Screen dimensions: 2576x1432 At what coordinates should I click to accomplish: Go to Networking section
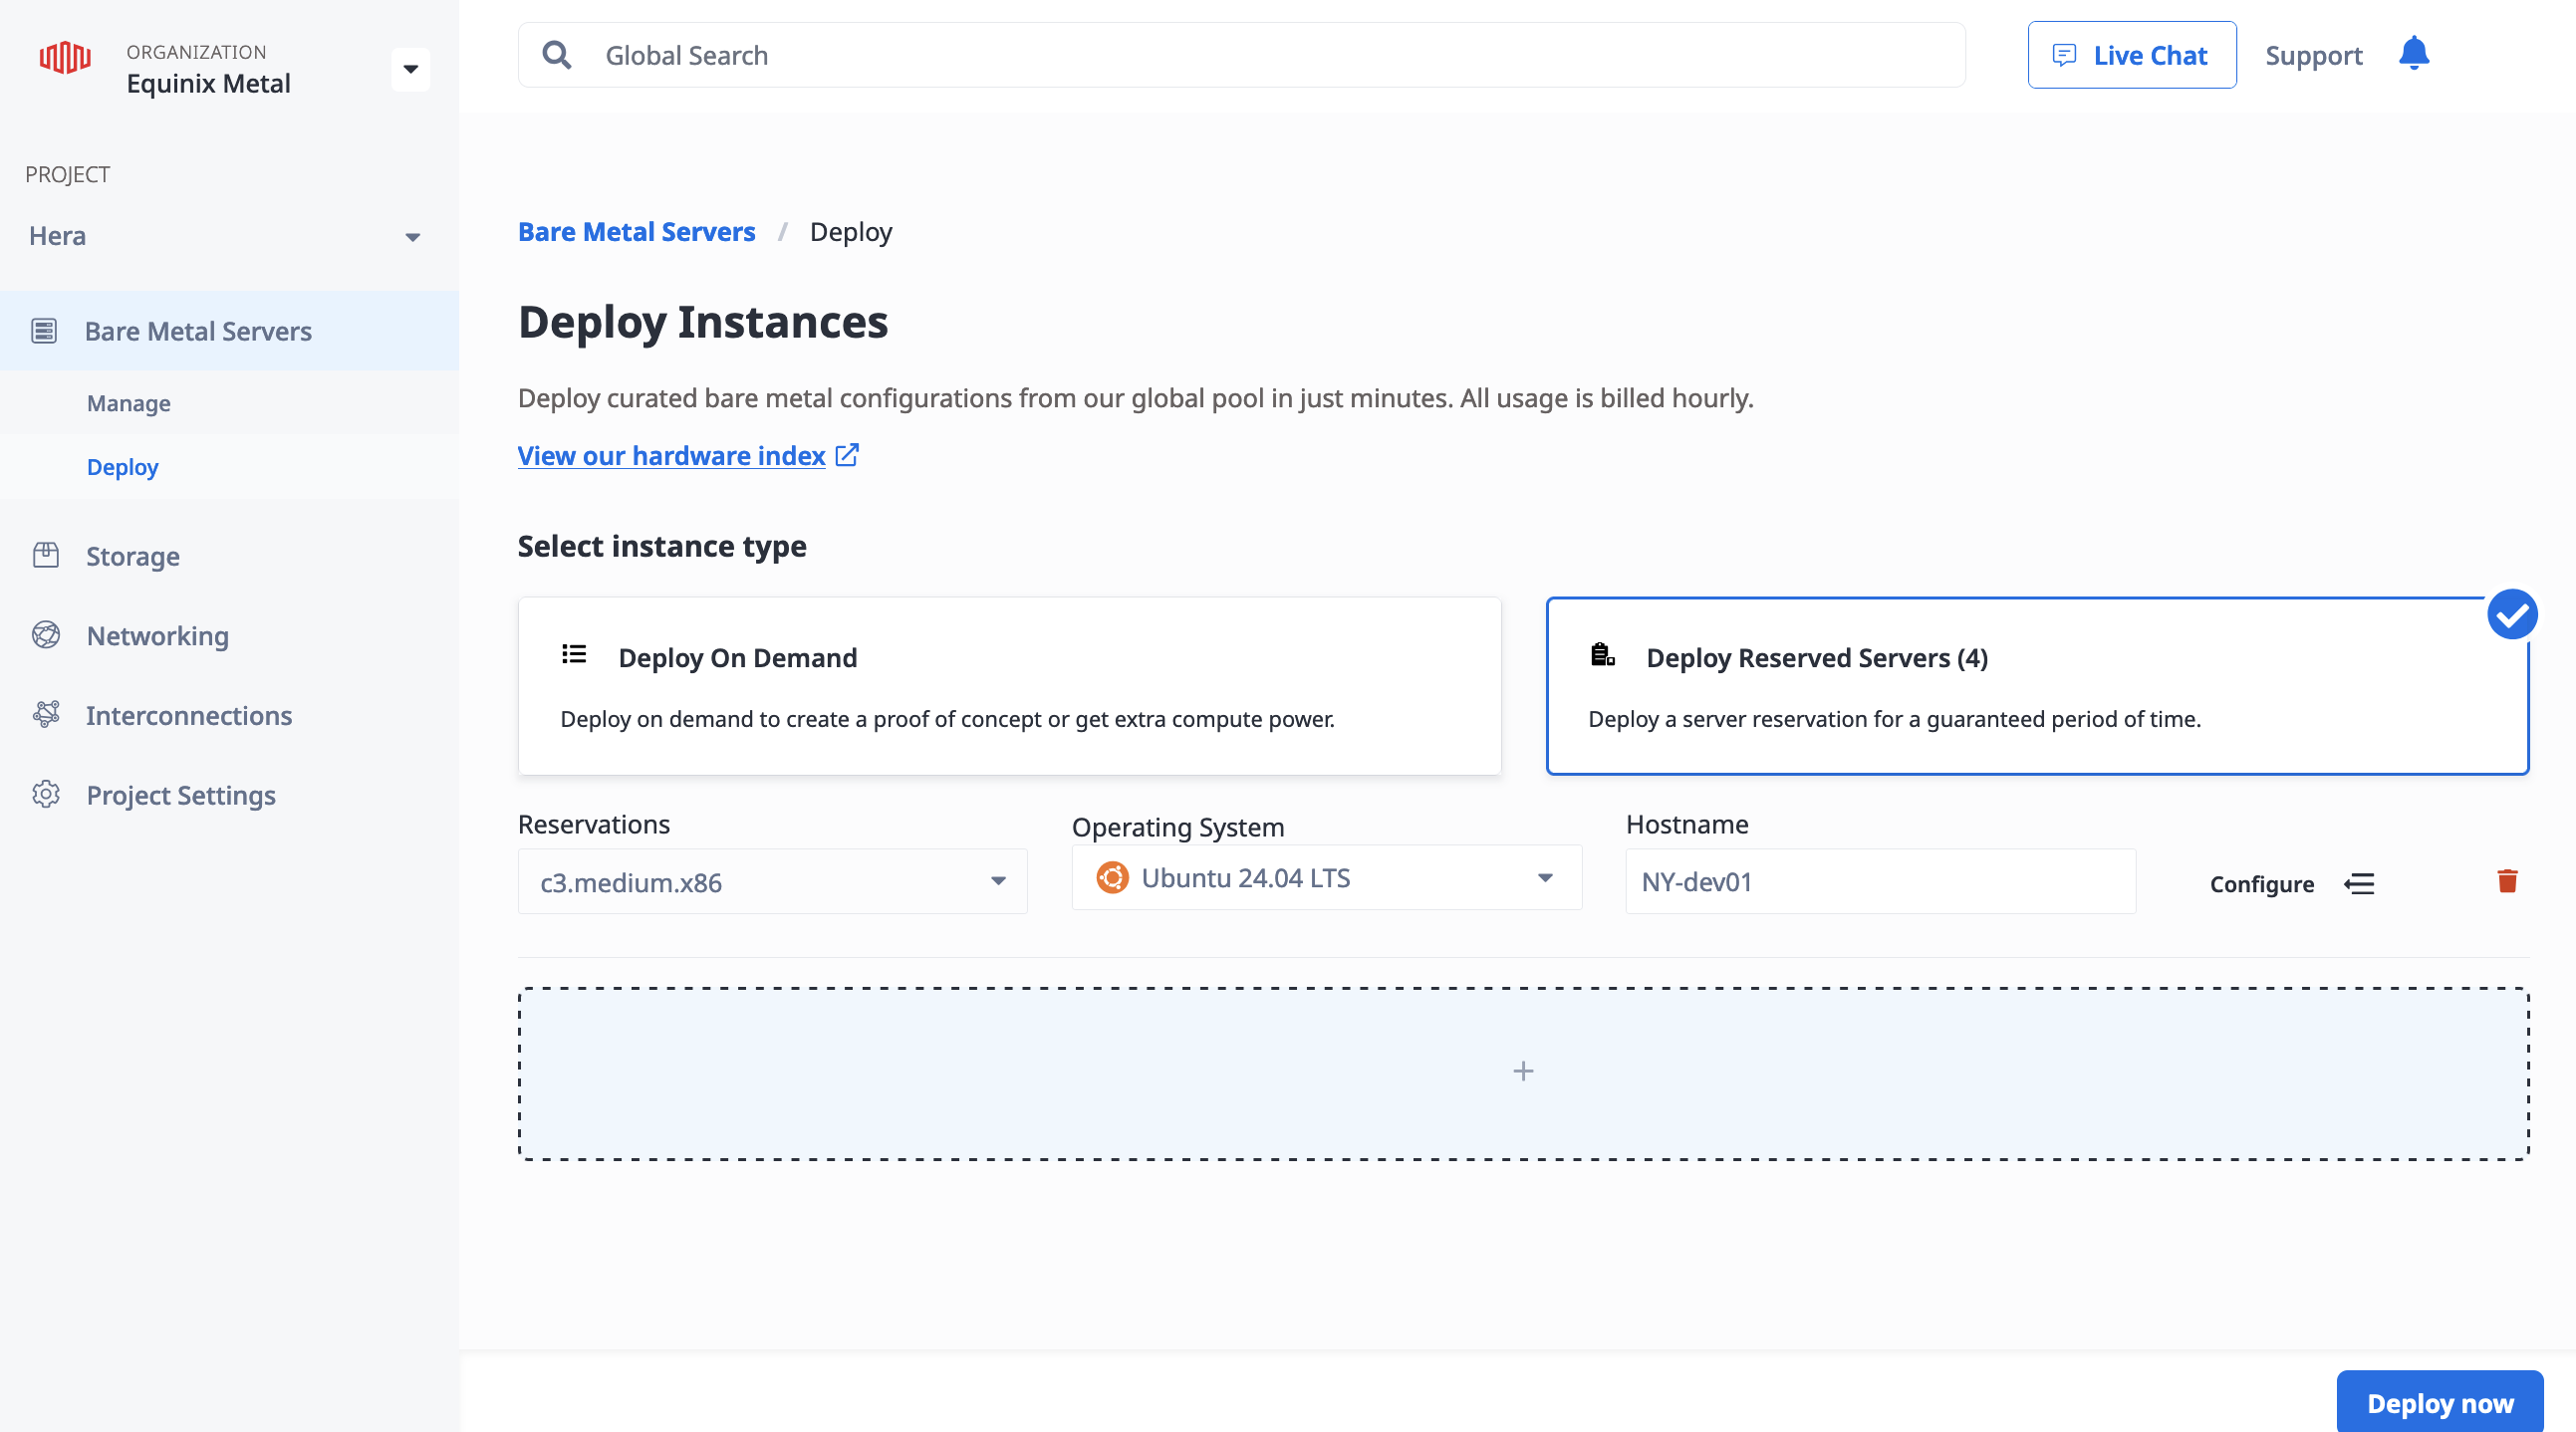coord(157,636)
